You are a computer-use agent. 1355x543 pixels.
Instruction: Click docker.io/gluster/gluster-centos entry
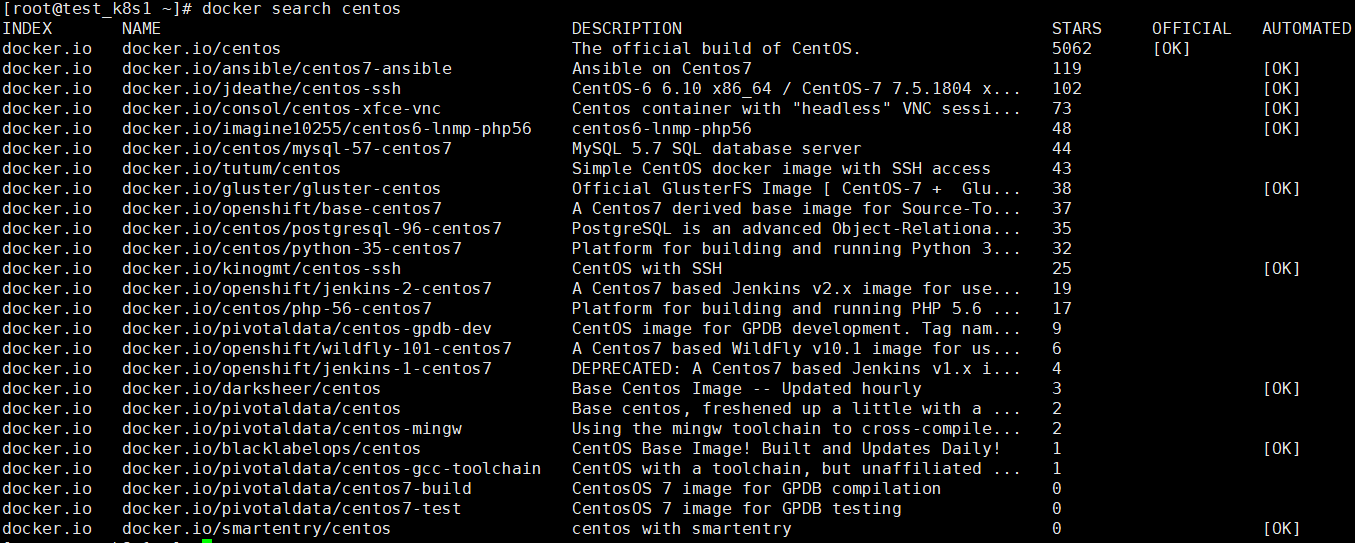281,189
